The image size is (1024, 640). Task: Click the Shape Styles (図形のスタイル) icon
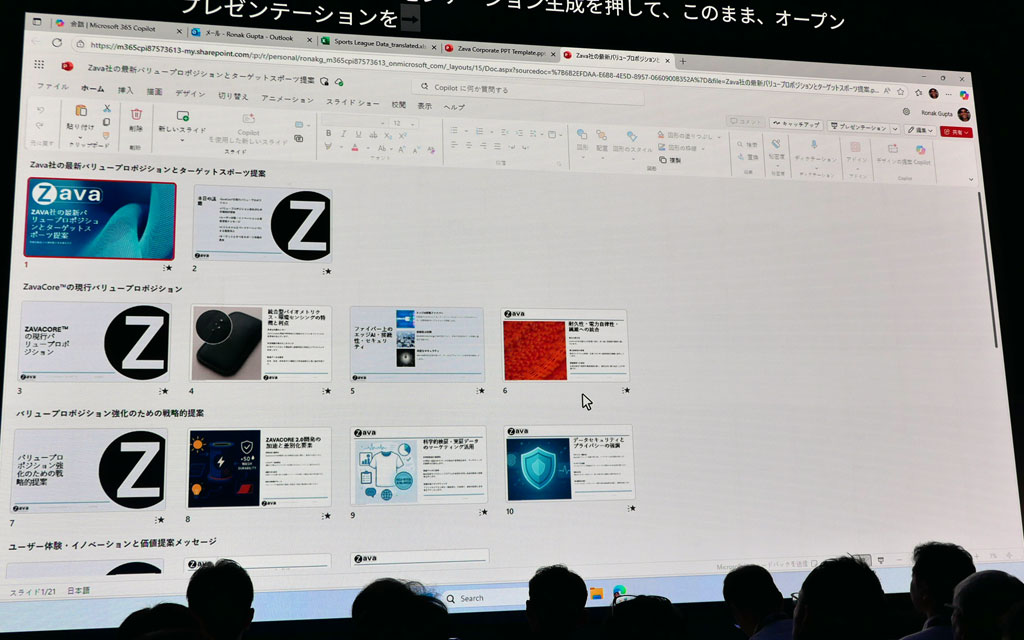(x=632, y=136)
